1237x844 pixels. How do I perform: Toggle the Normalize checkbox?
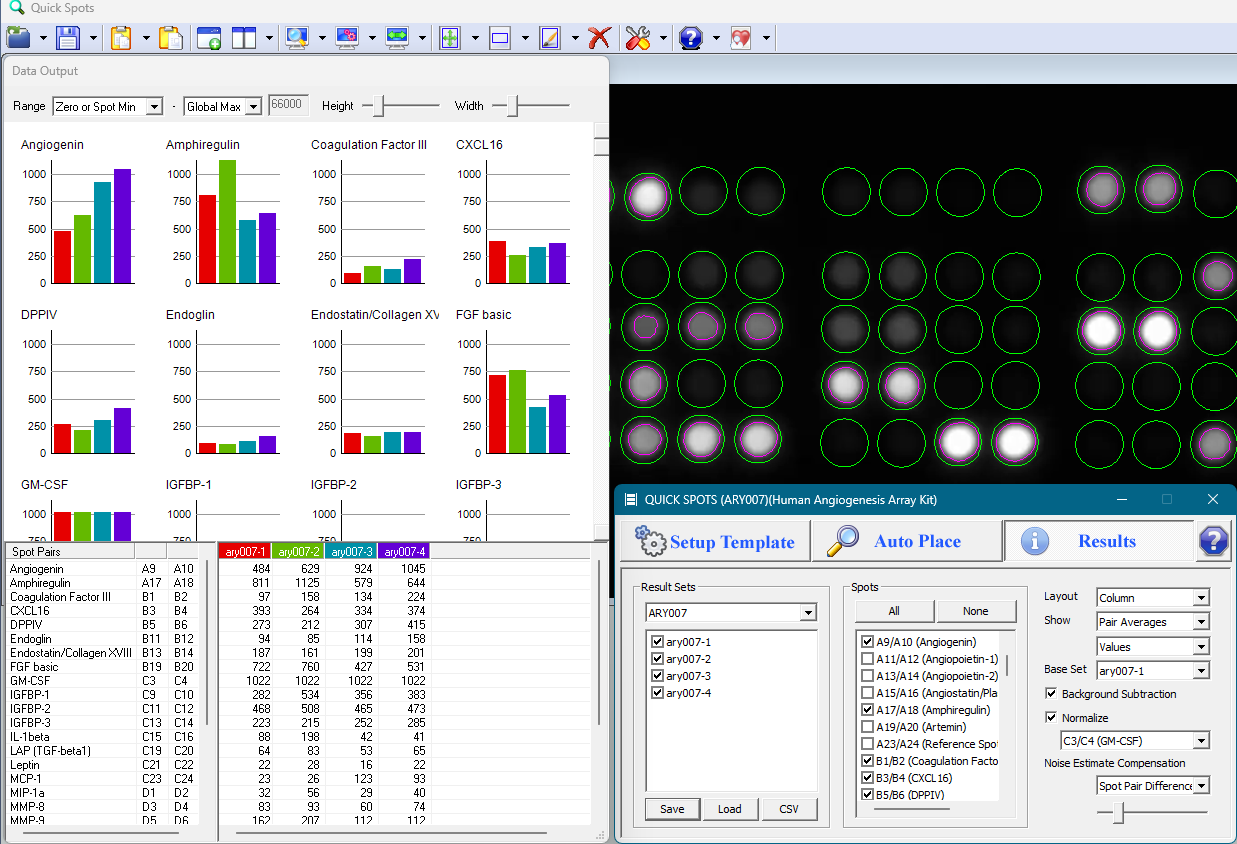pyautogui.click(x=1052, y=718)
